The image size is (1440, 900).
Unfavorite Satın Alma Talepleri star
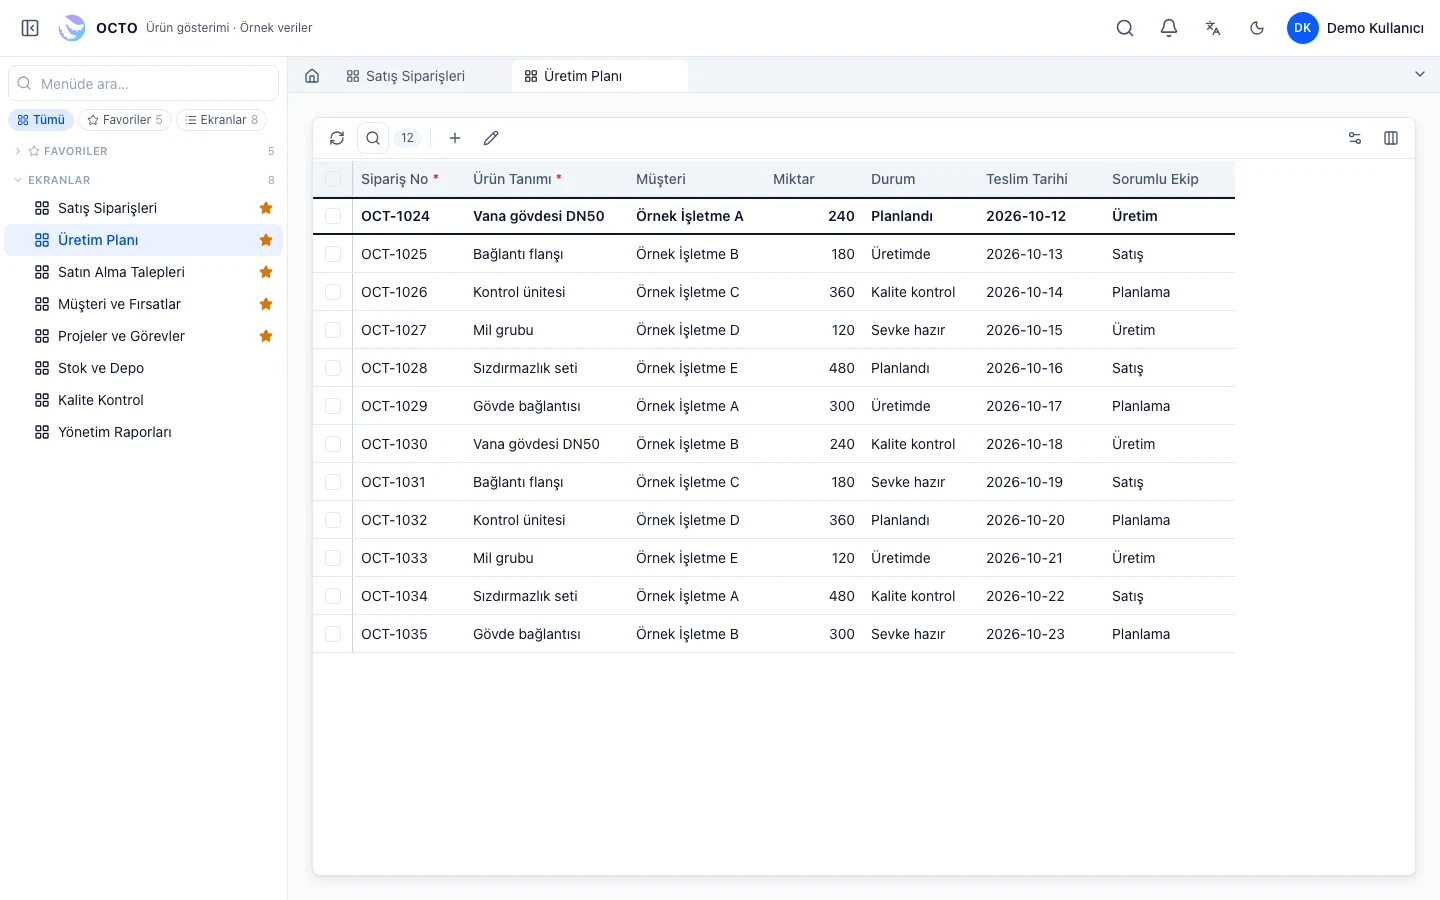(x=266, y=272)
